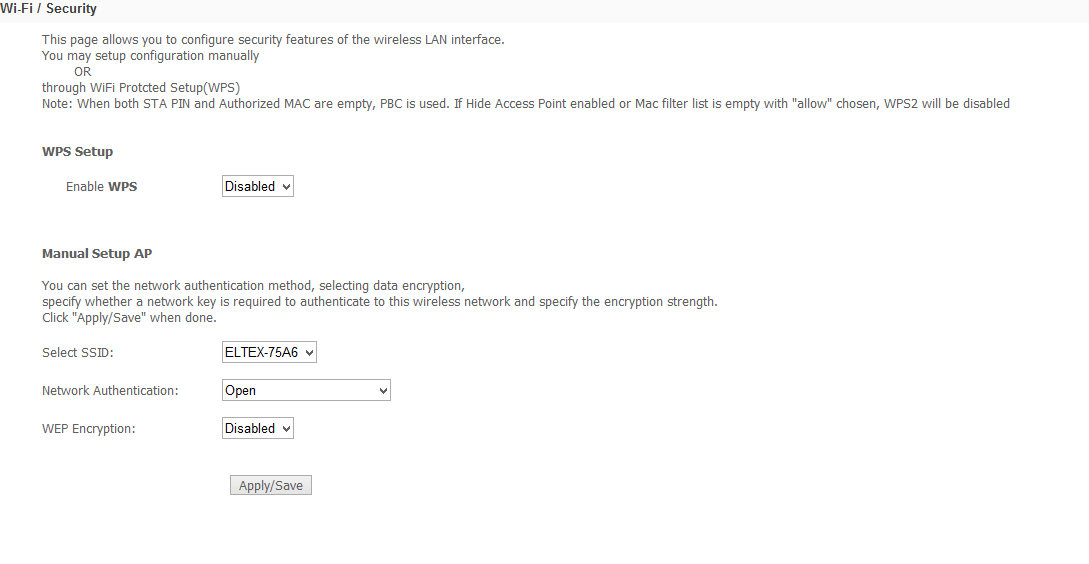Click the 'You may setup configuration manually' line
This screenshot has height=564, width=1089.
(x=150, y=56)
